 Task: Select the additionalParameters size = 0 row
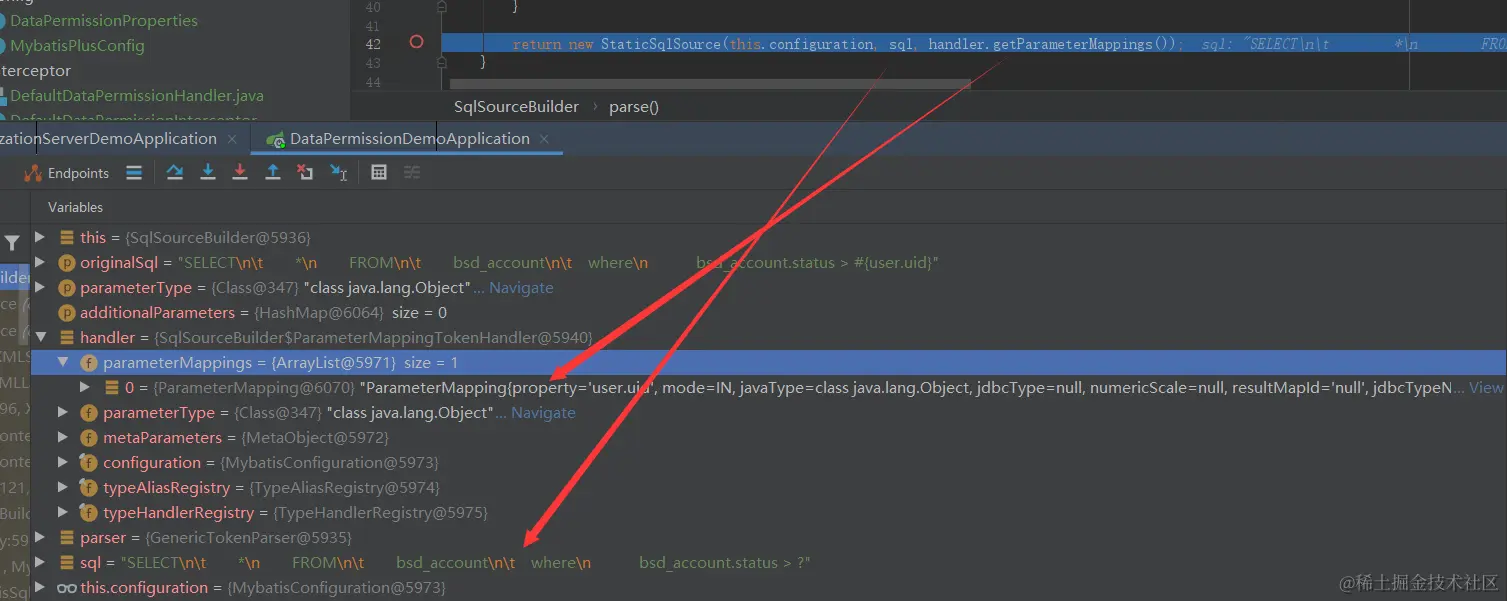pyautogui.click(x=768, y=312)
